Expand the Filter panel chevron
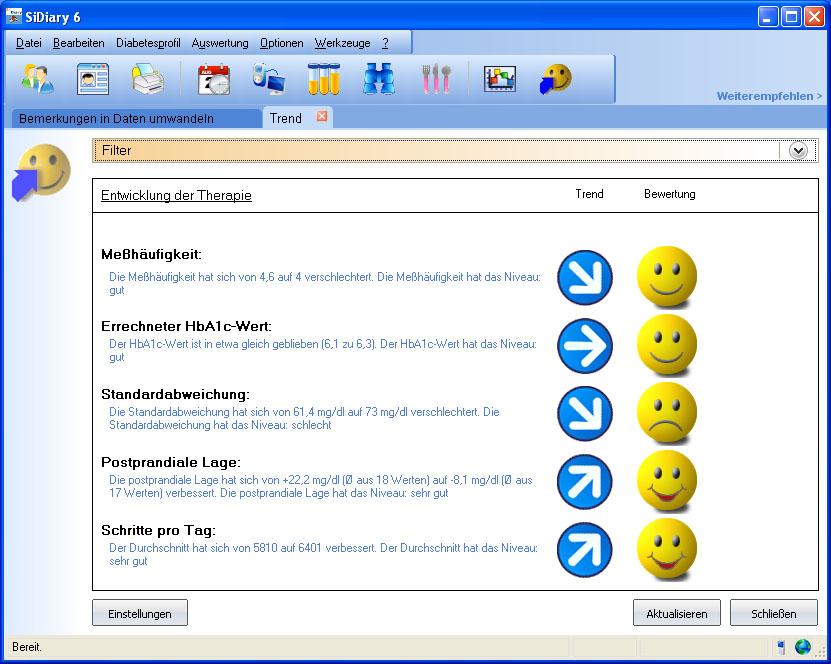The width and height of the screenshot is (831, 664). pyautogui.click(x=798, y=150)
